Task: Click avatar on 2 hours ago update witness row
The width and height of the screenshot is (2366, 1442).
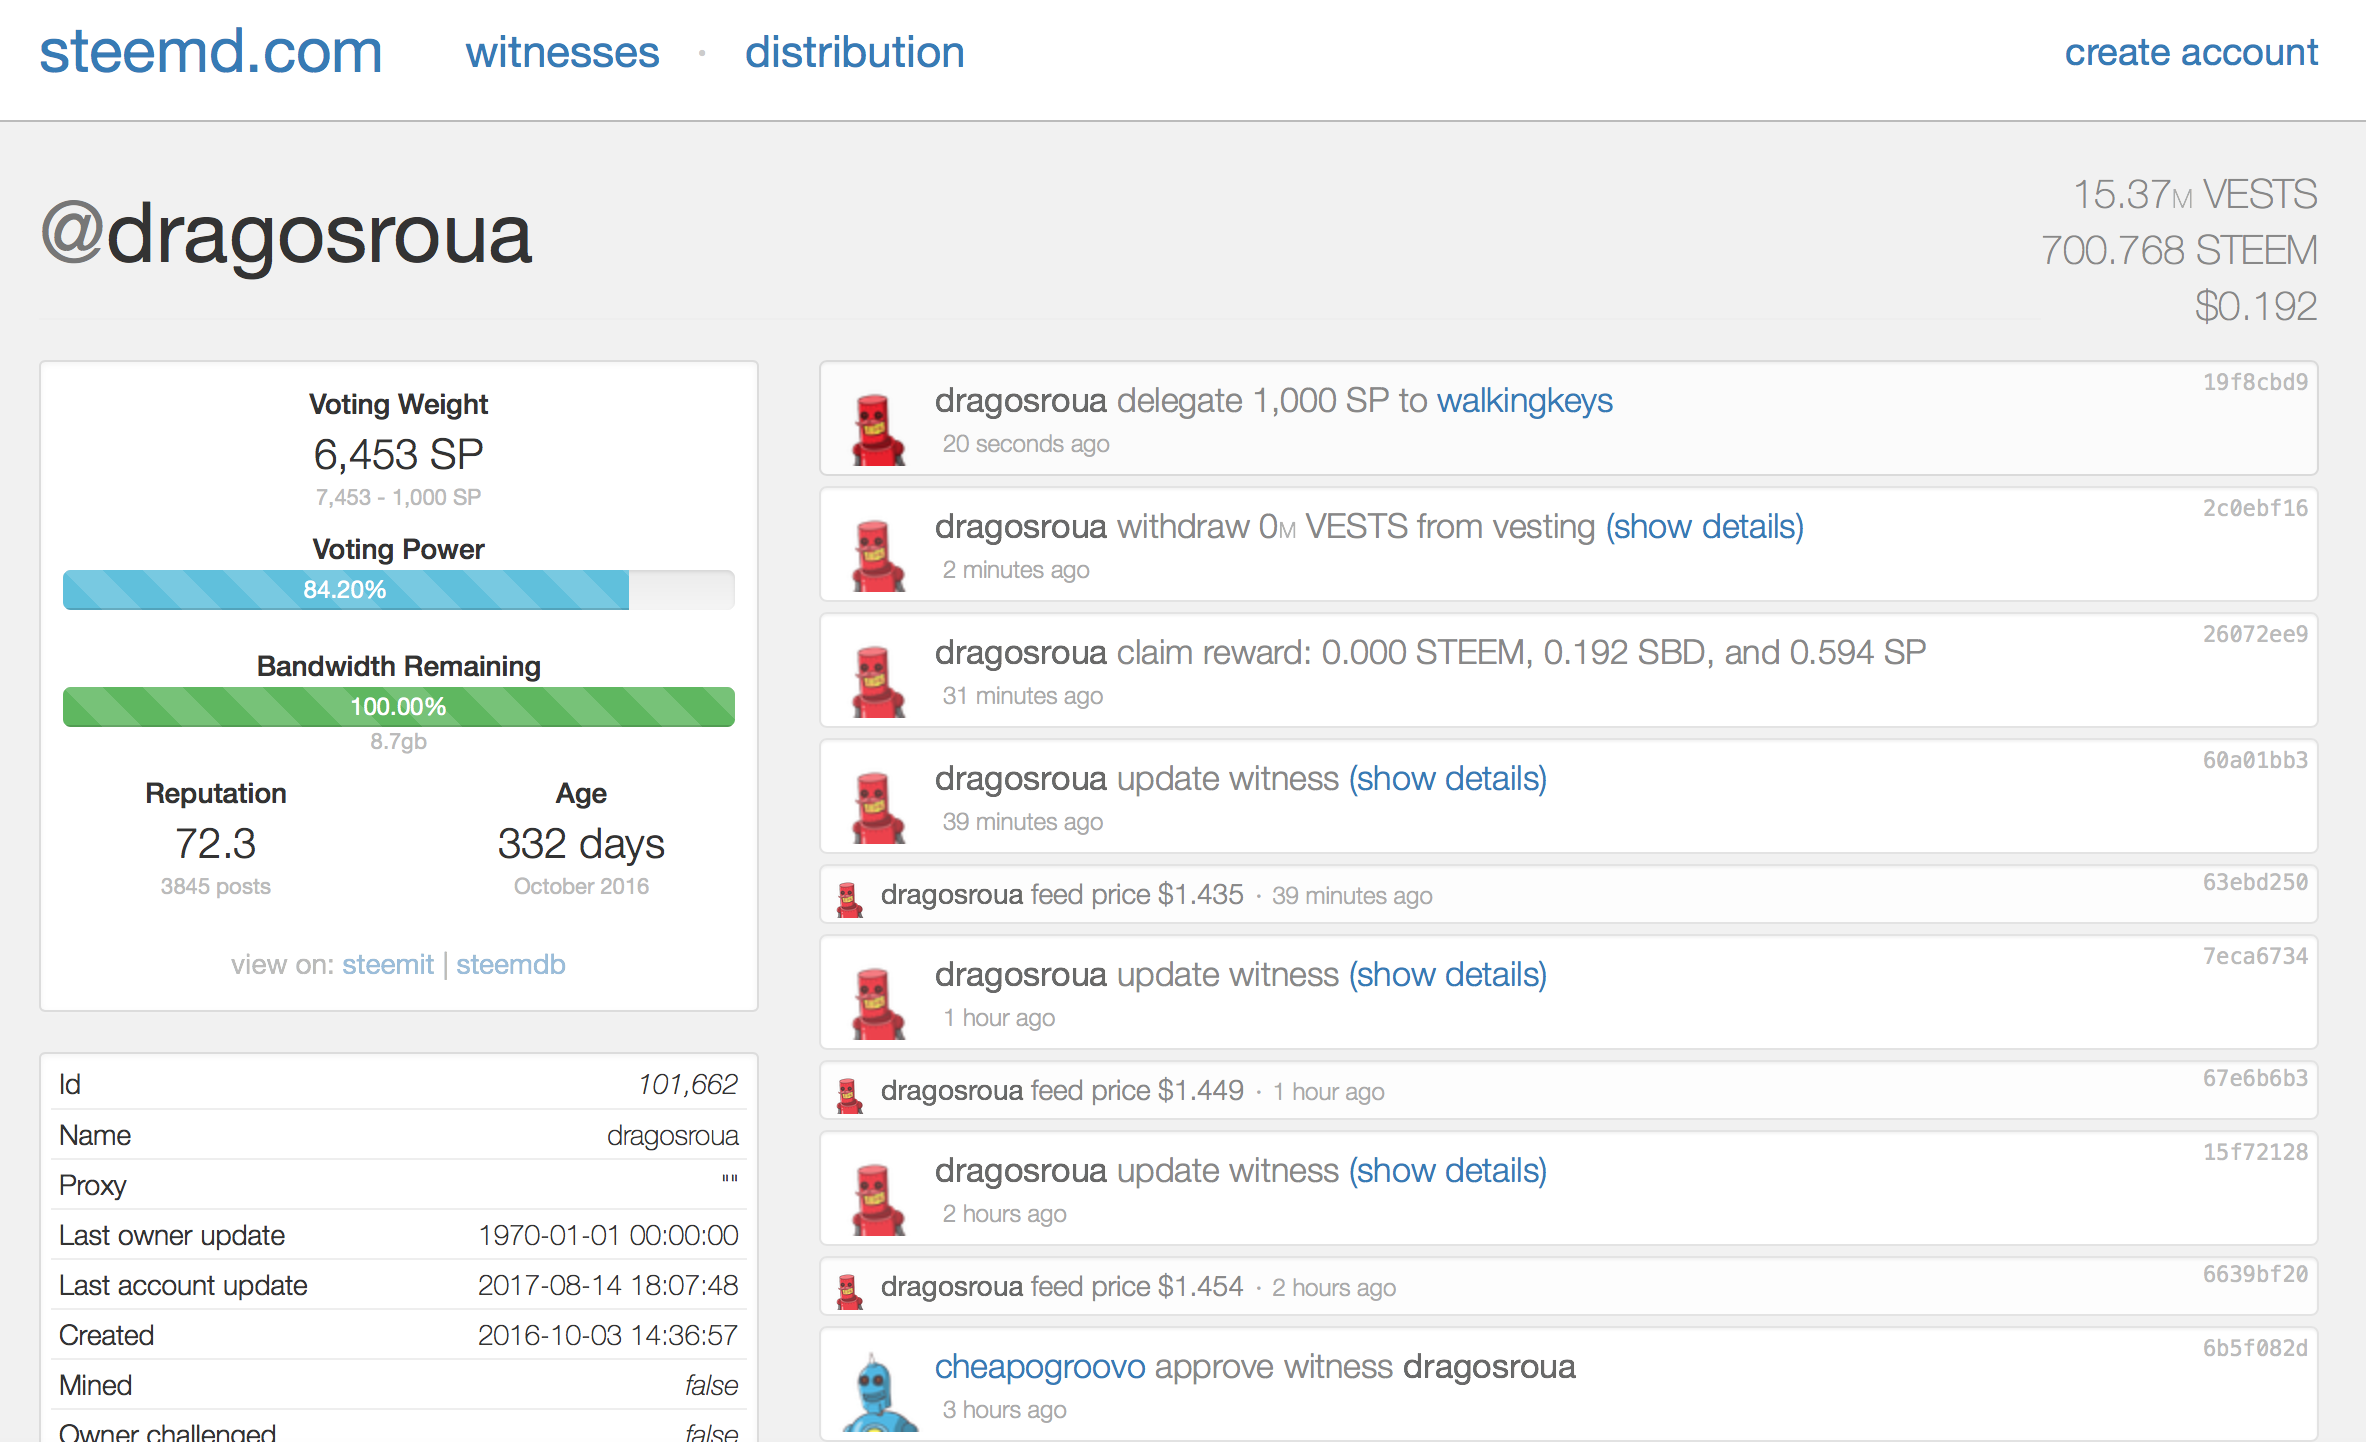Action: tap(877, 1199)
